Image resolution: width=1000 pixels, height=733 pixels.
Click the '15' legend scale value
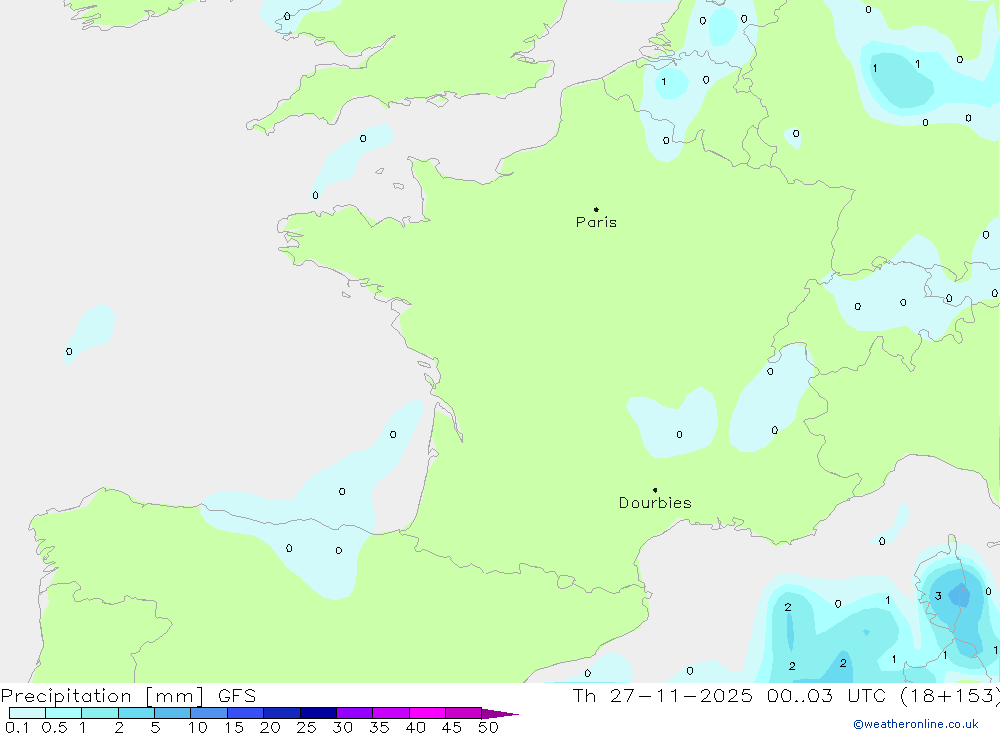coord(234,727)
